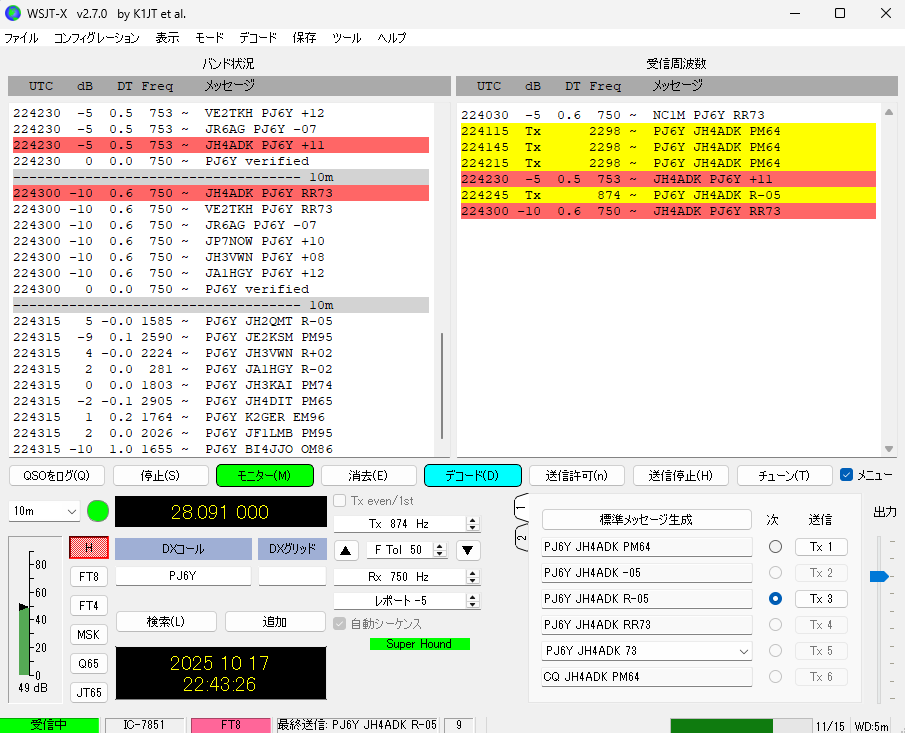905x733 pixels.
Task: Increase the Tx 874 Hz spinner value
Action: point(472,520)
